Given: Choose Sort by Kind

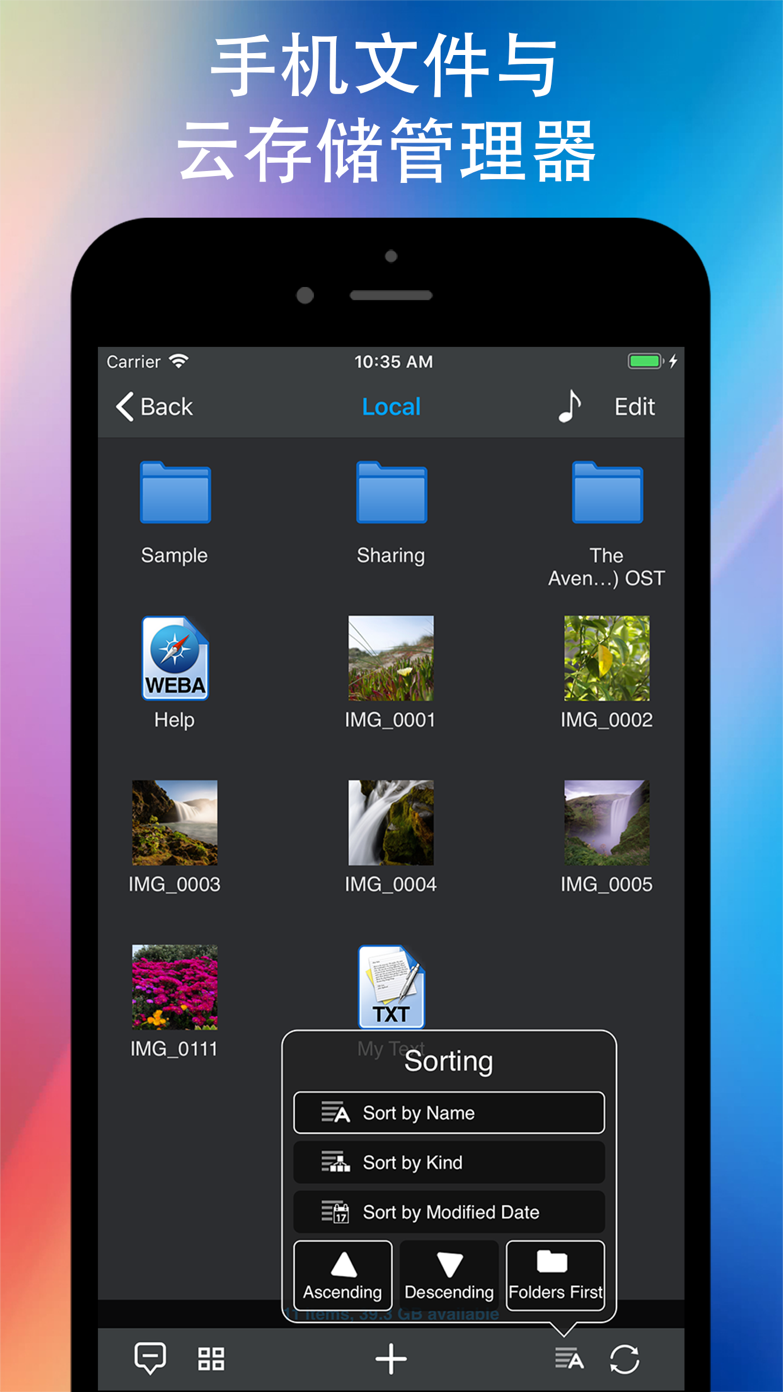Looking at the screenshot, I should coord(449,1162).
